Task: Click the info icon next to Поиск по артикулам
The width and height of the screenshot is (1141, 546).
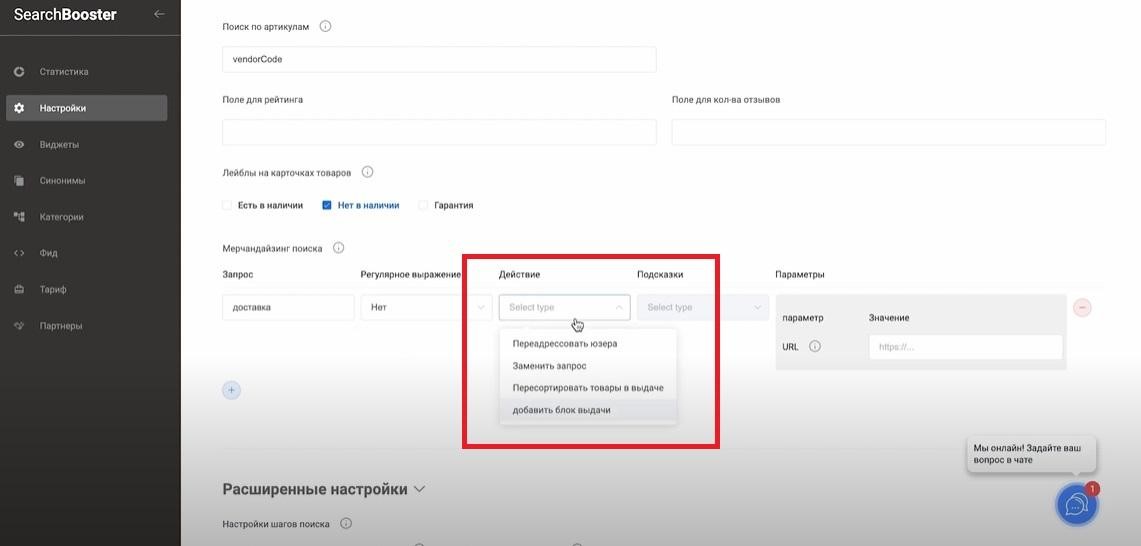Action: [x=325, y=26]
